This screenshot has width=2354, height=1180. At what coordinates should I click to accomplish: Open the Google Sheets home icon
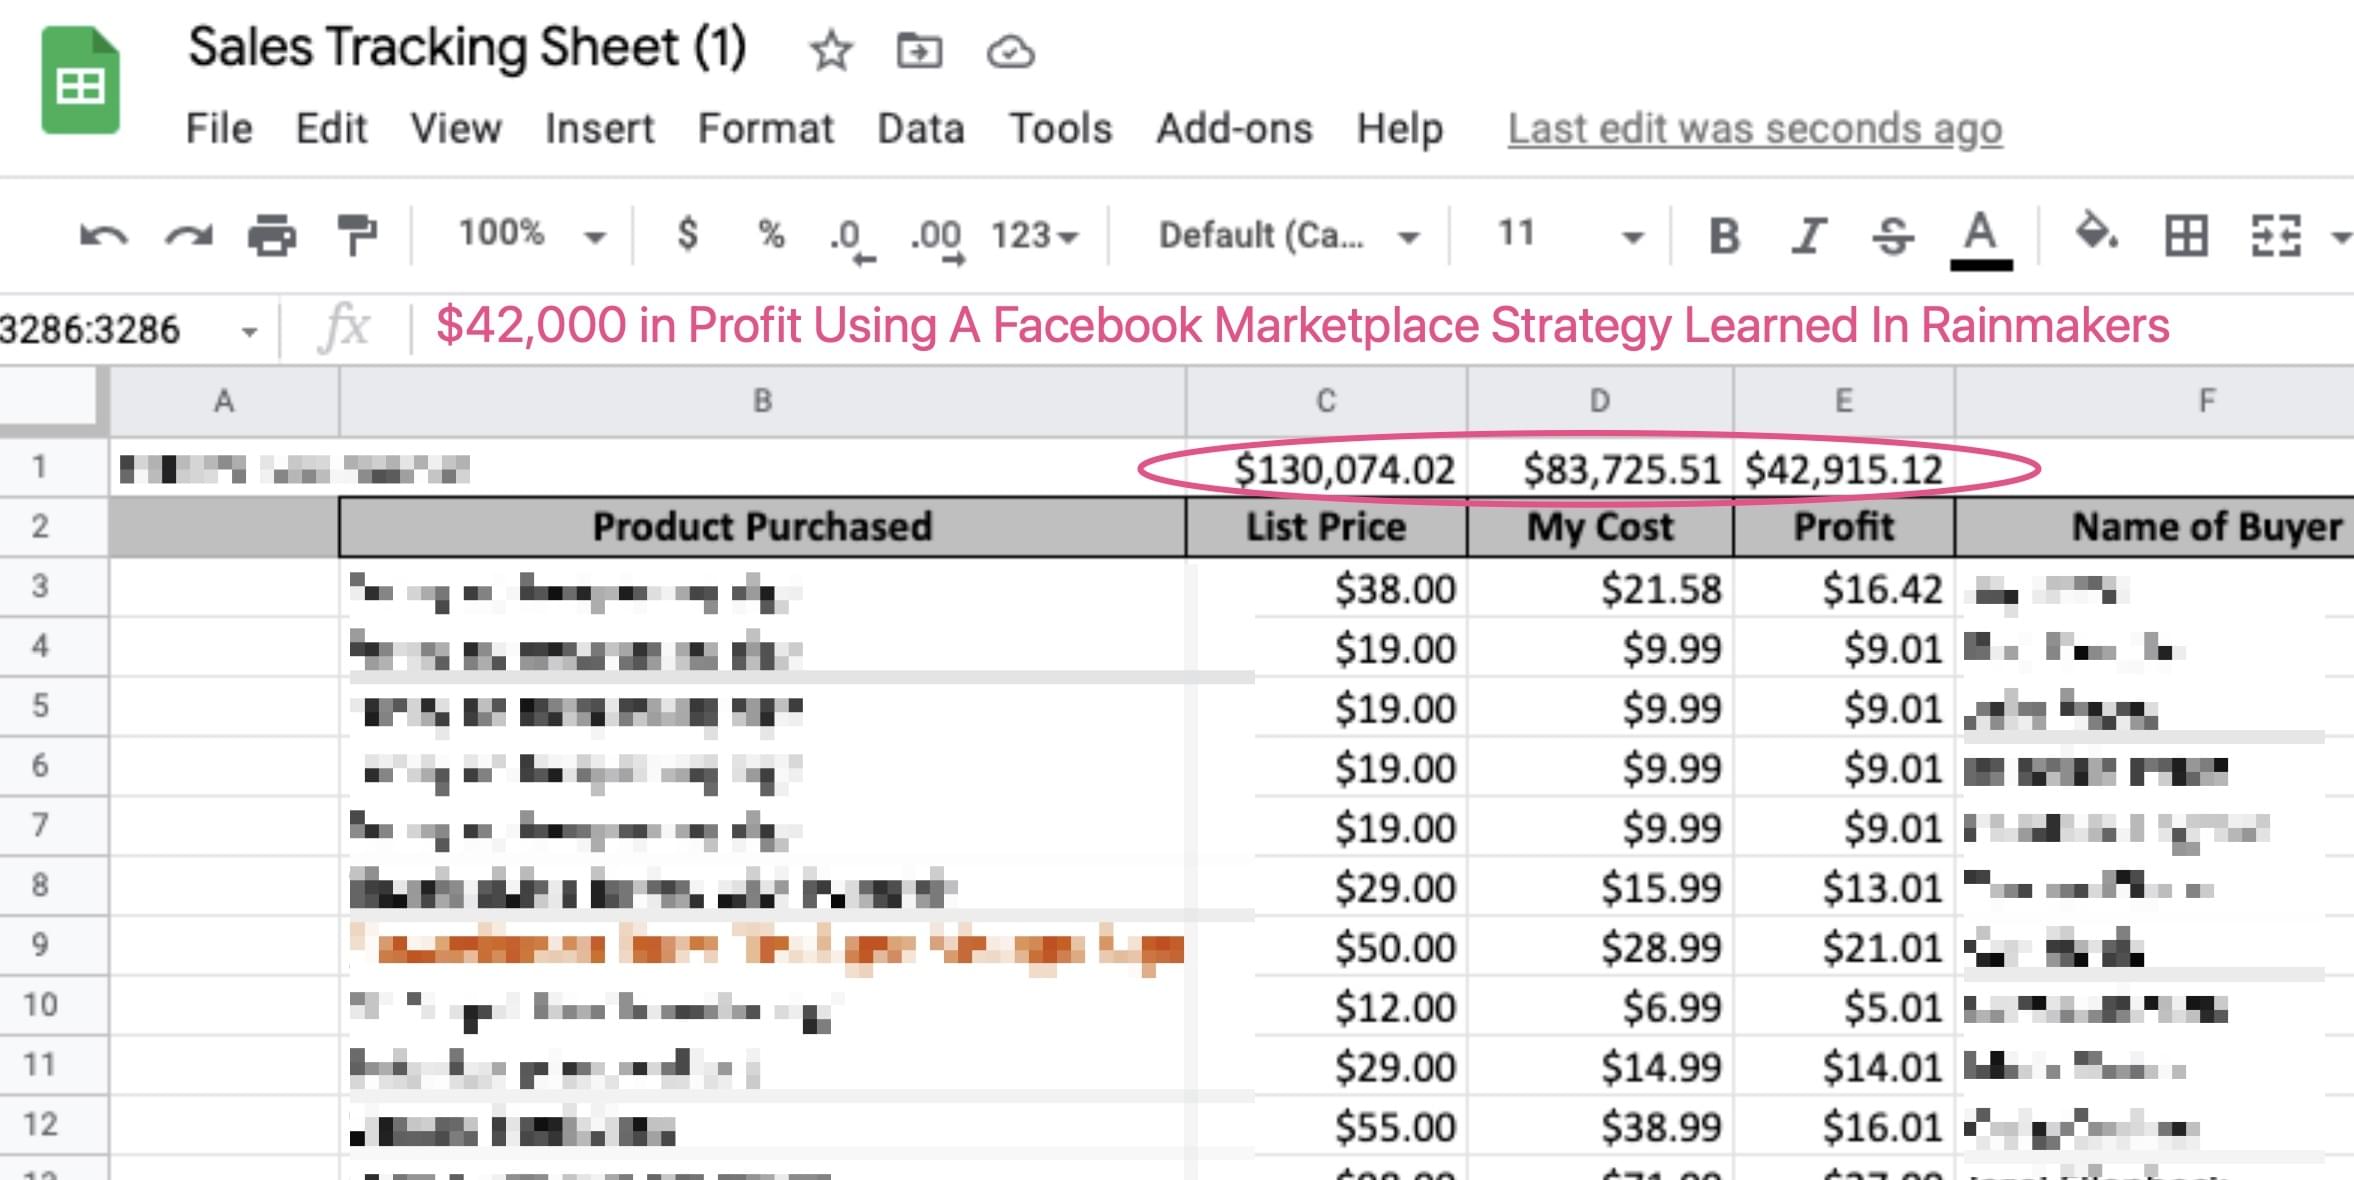pos(81,80)
